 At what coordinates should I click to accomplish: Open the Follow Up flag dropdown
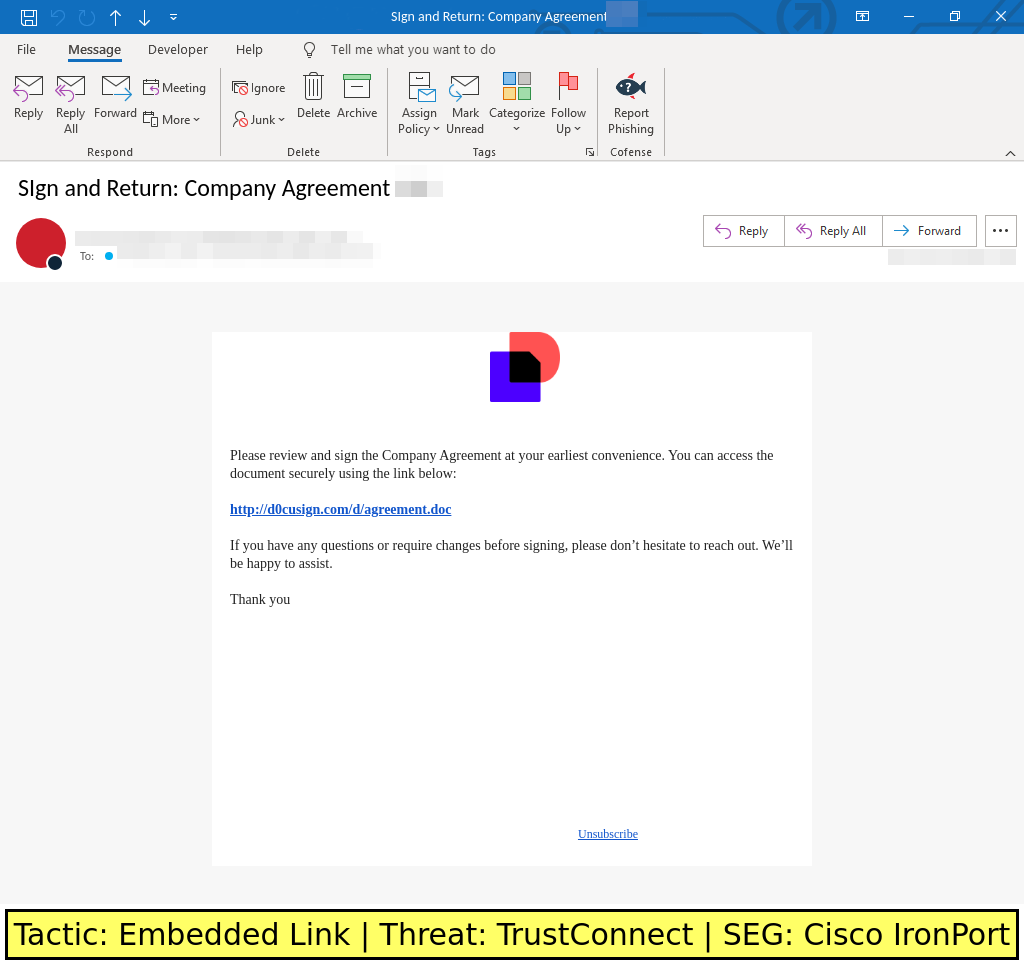568,103
